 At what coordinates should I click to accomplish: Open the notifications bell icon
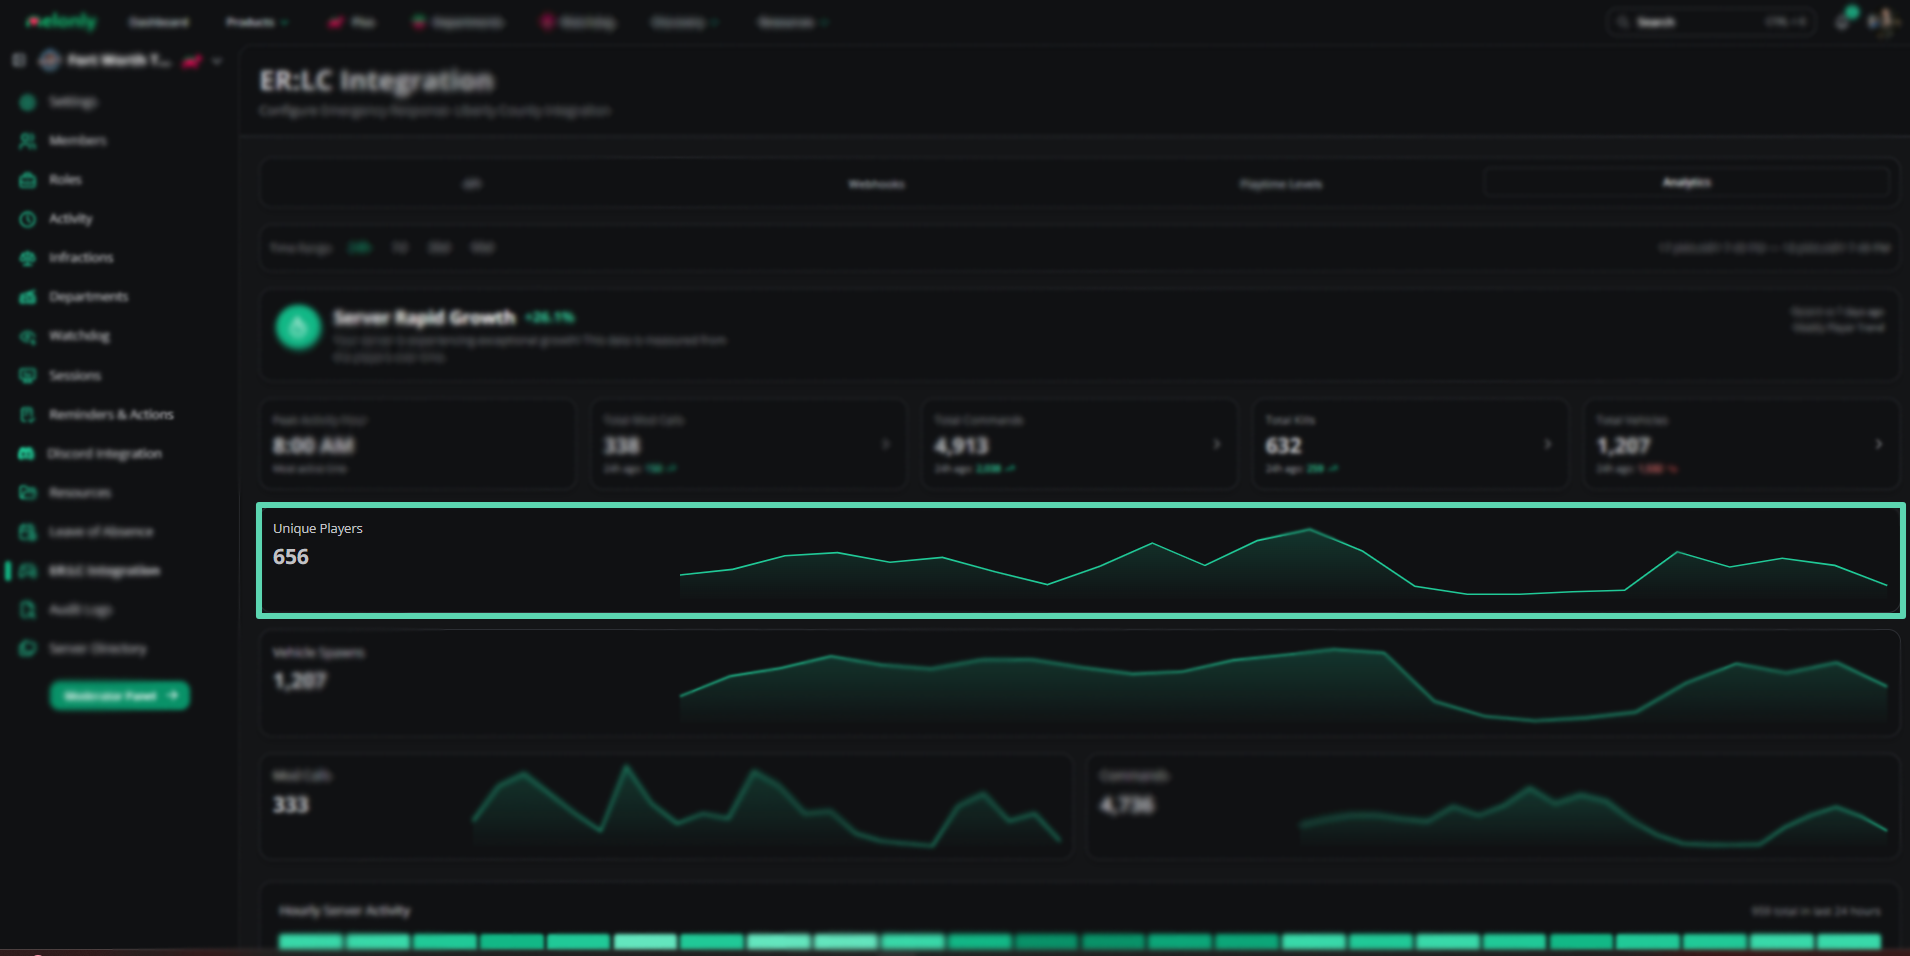click(x=1842, y=21)
